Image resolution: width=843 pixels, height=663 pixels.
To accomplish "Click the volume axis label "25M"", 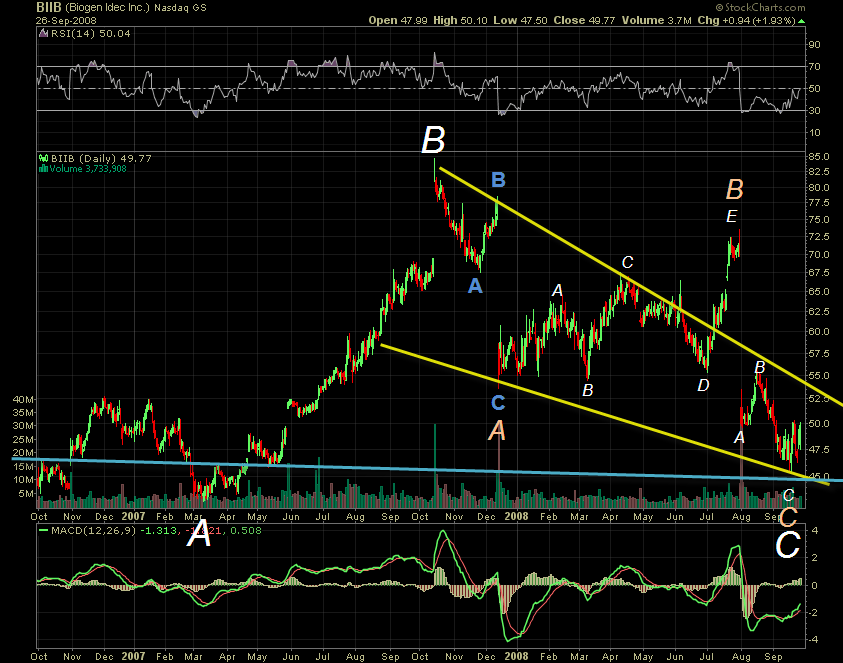I will [23, 439].
